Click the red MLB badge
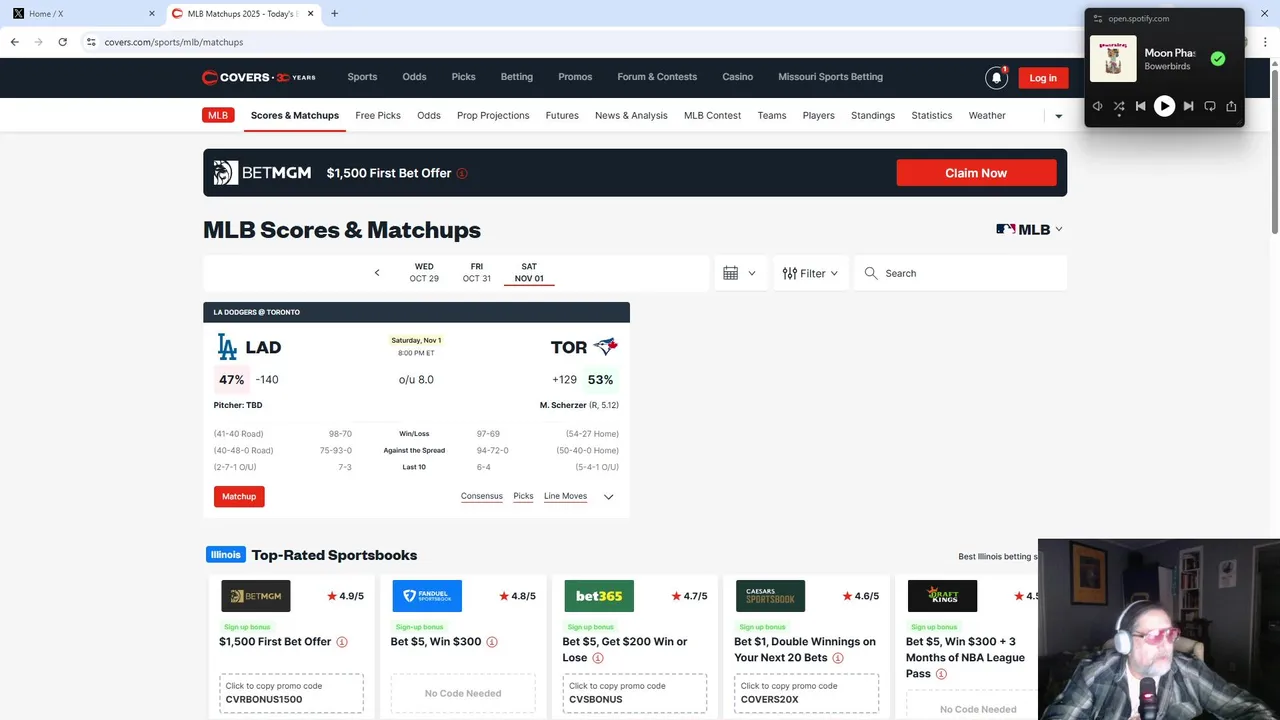 click(218, 115)
